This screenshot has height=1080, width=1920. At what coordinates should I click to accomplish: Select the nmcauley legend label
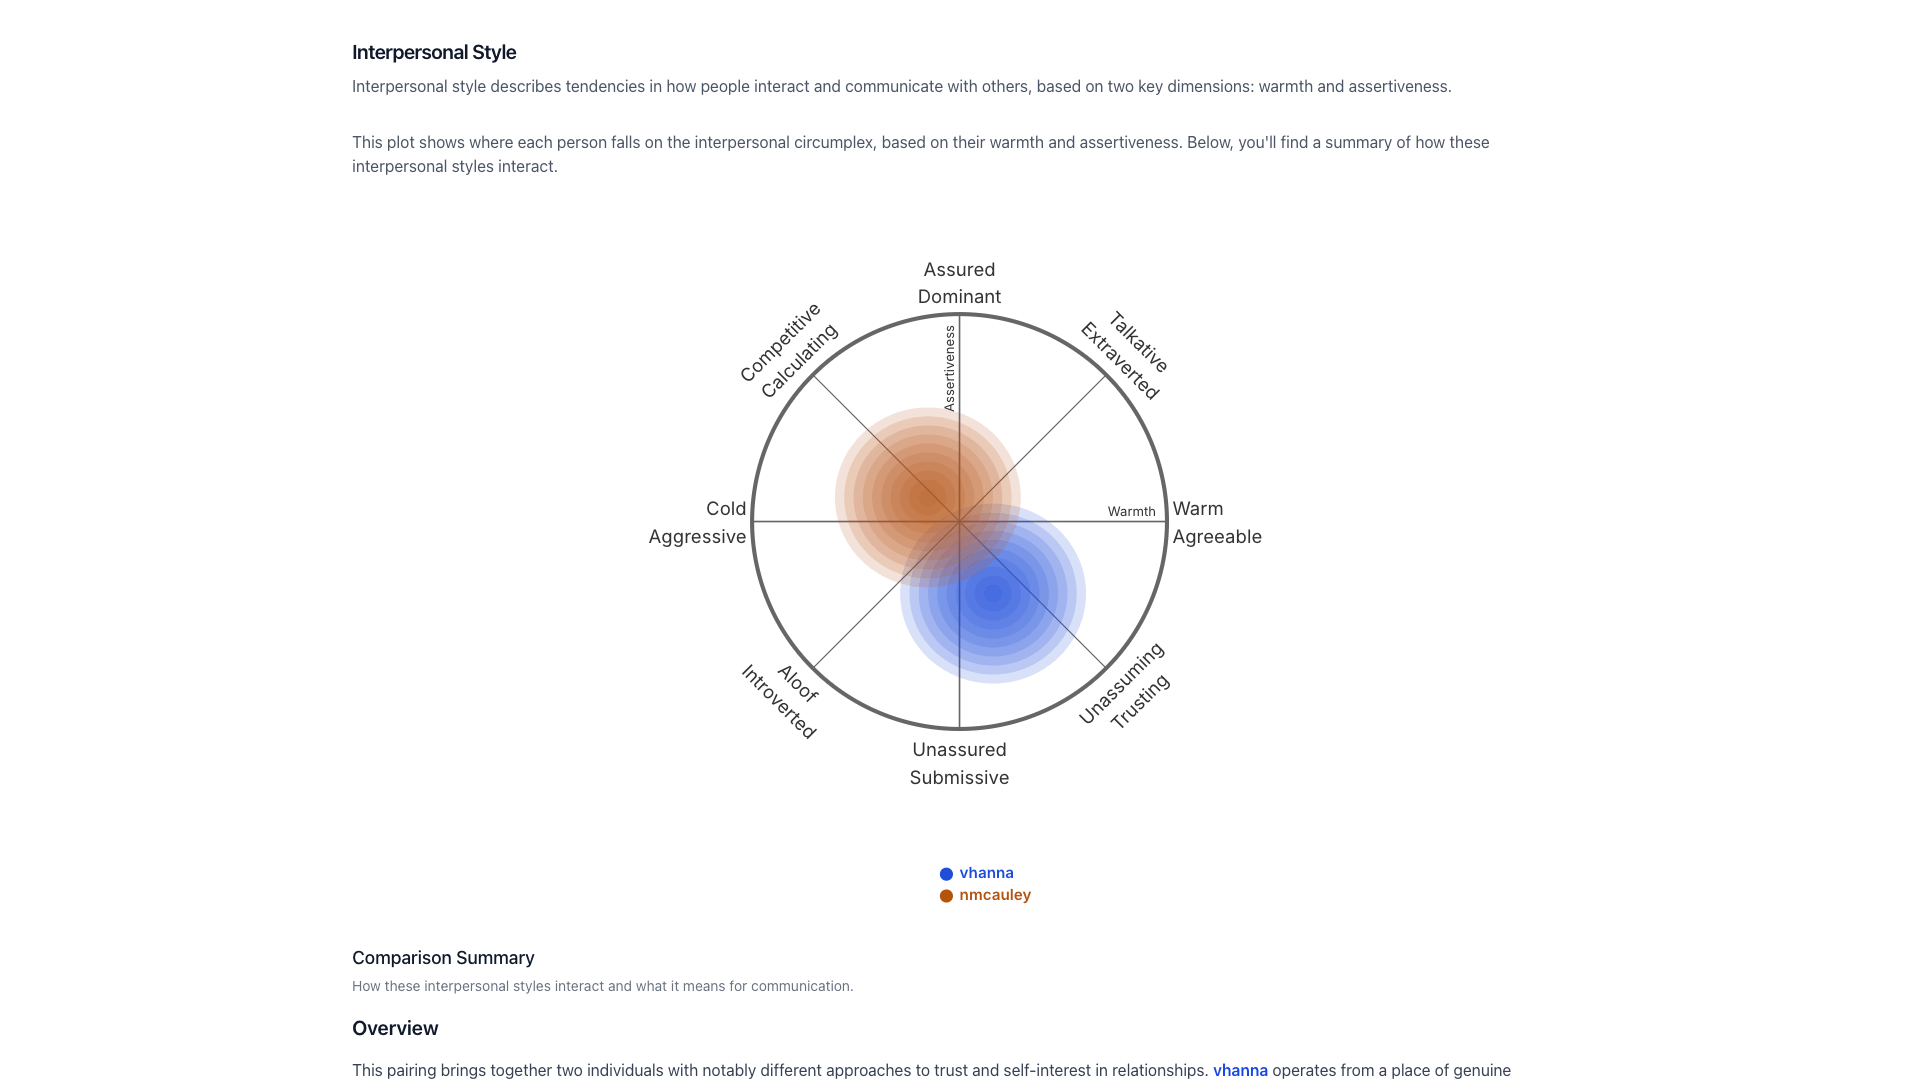point(994,895)
